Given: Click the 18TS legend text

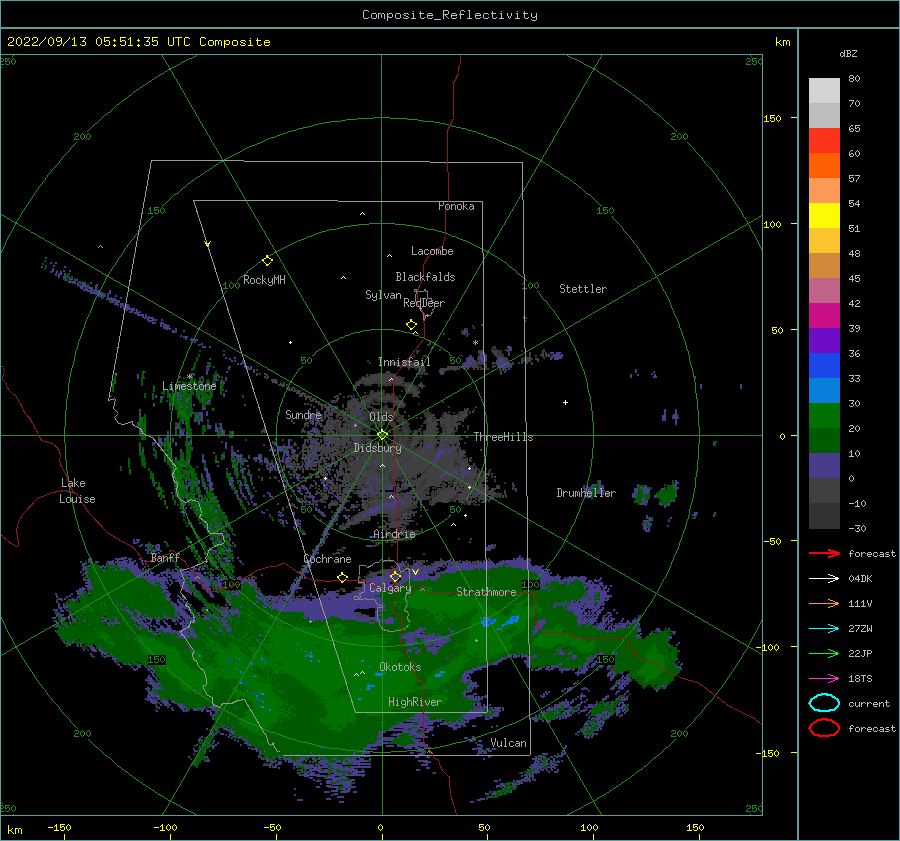Looking at the screenshot, I should click(860, 679).
